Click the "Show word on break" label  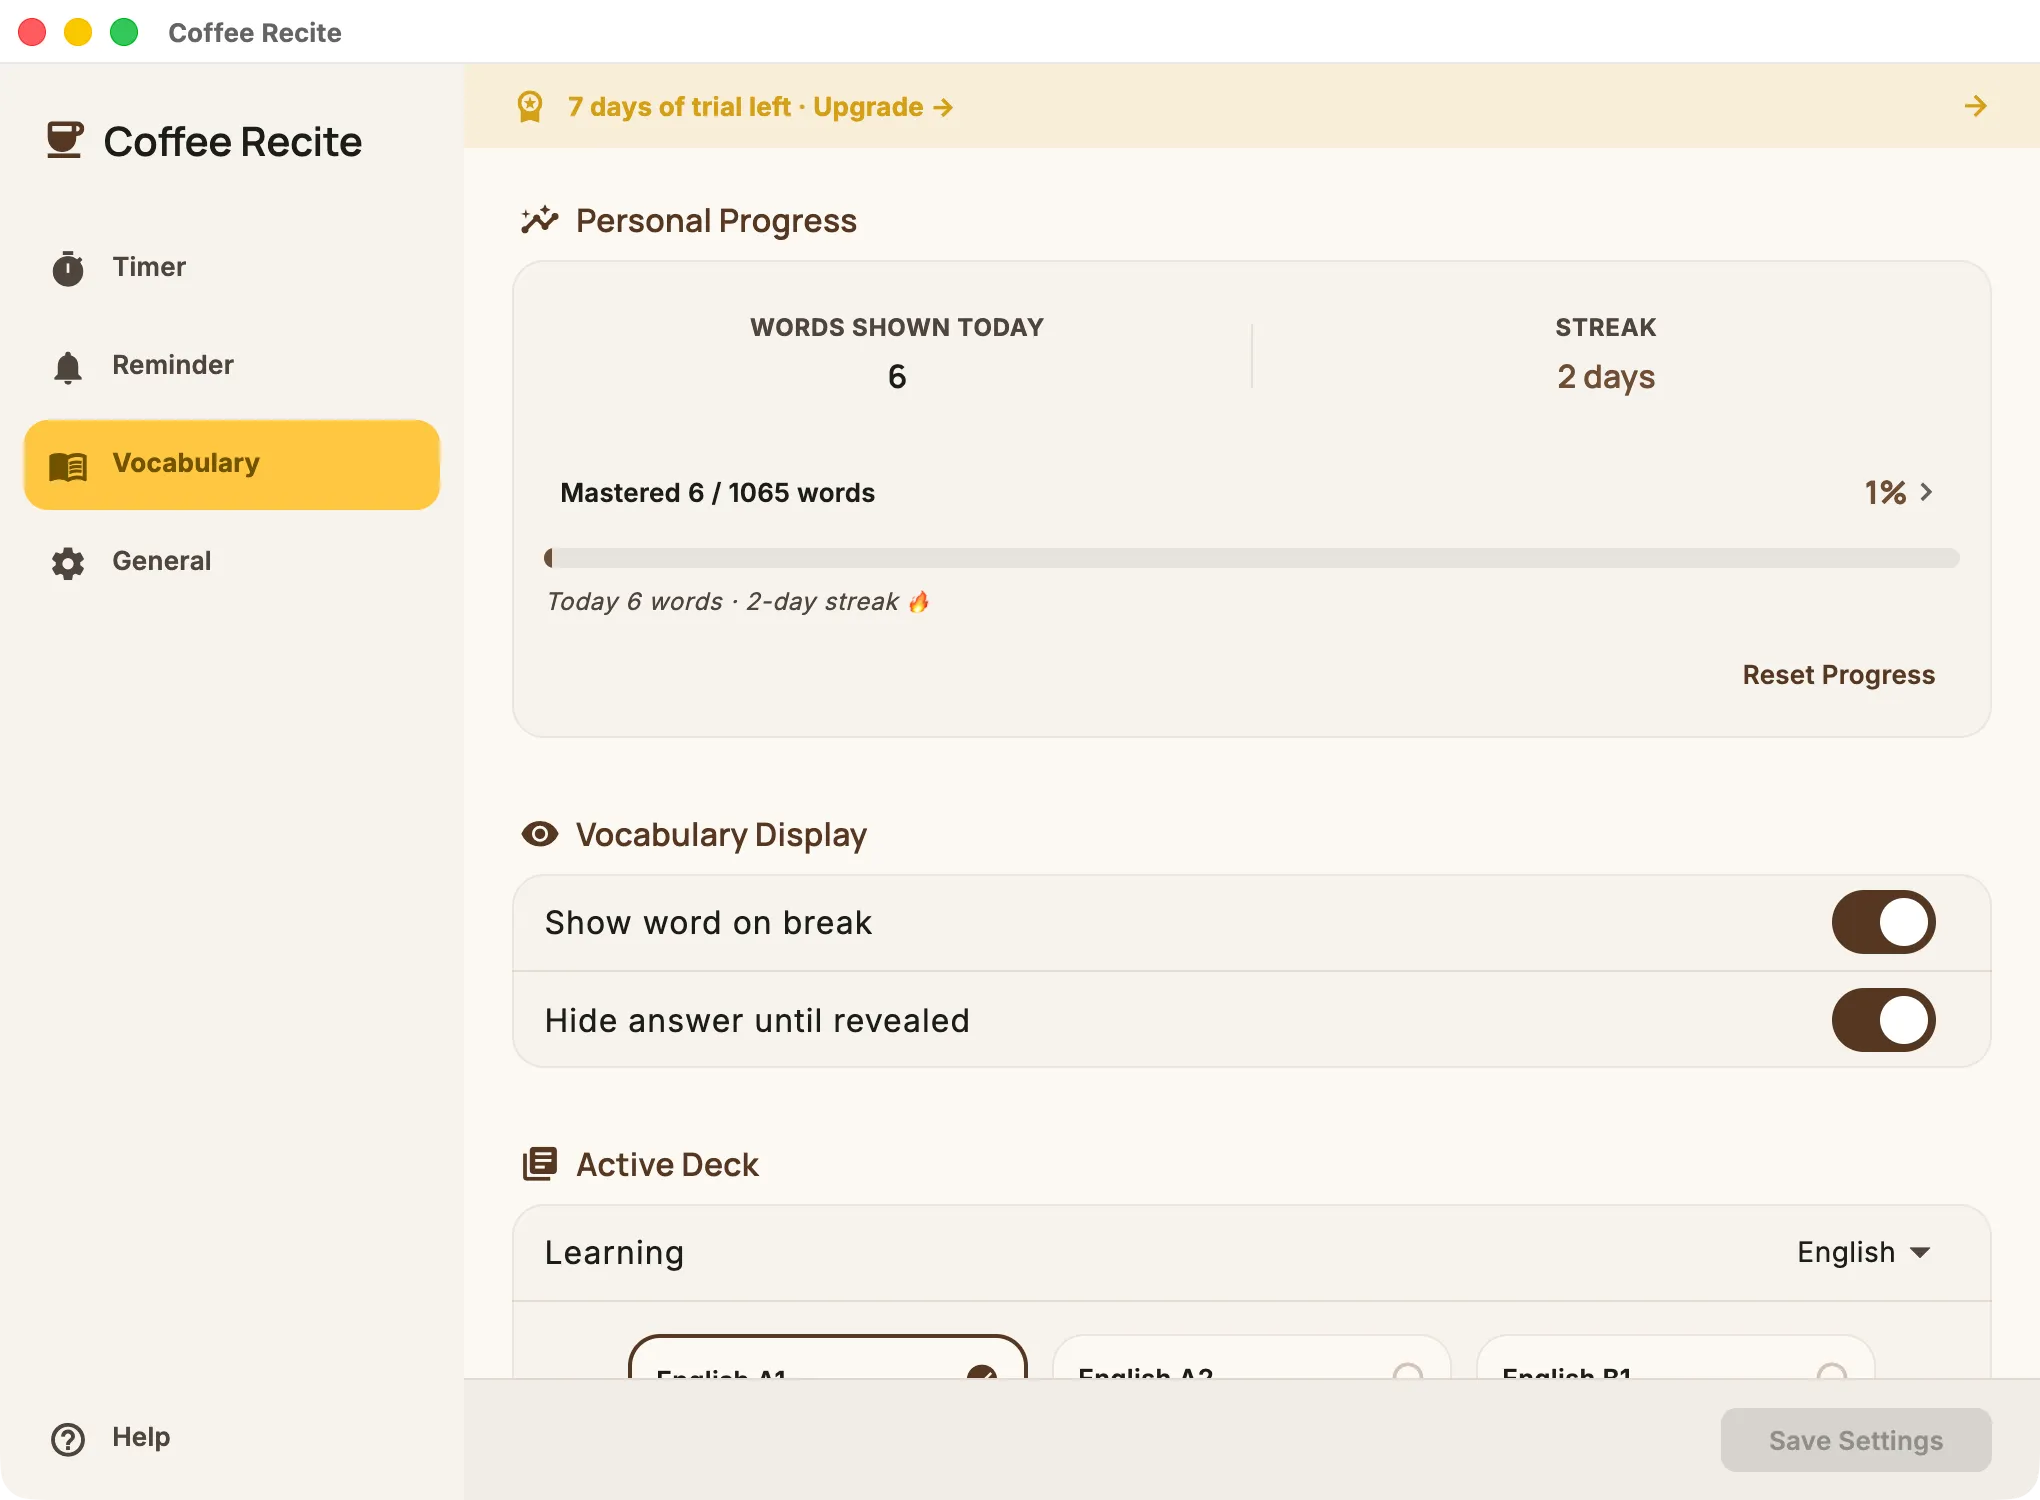(x=708, y=922)
